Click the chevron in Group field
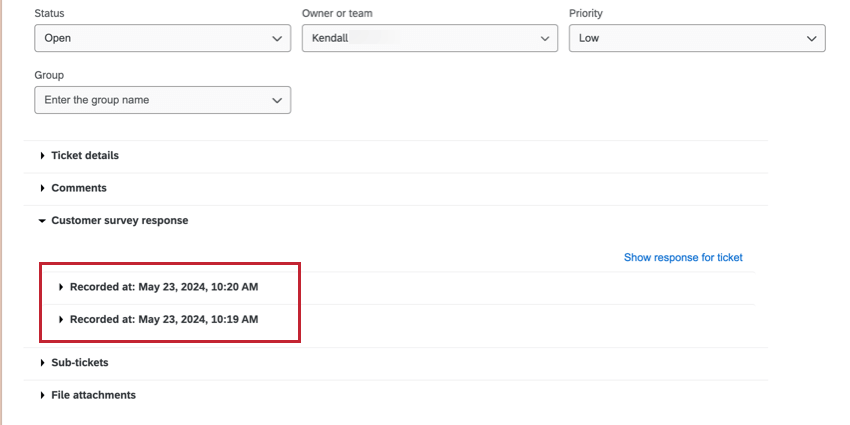 [277, 101]
